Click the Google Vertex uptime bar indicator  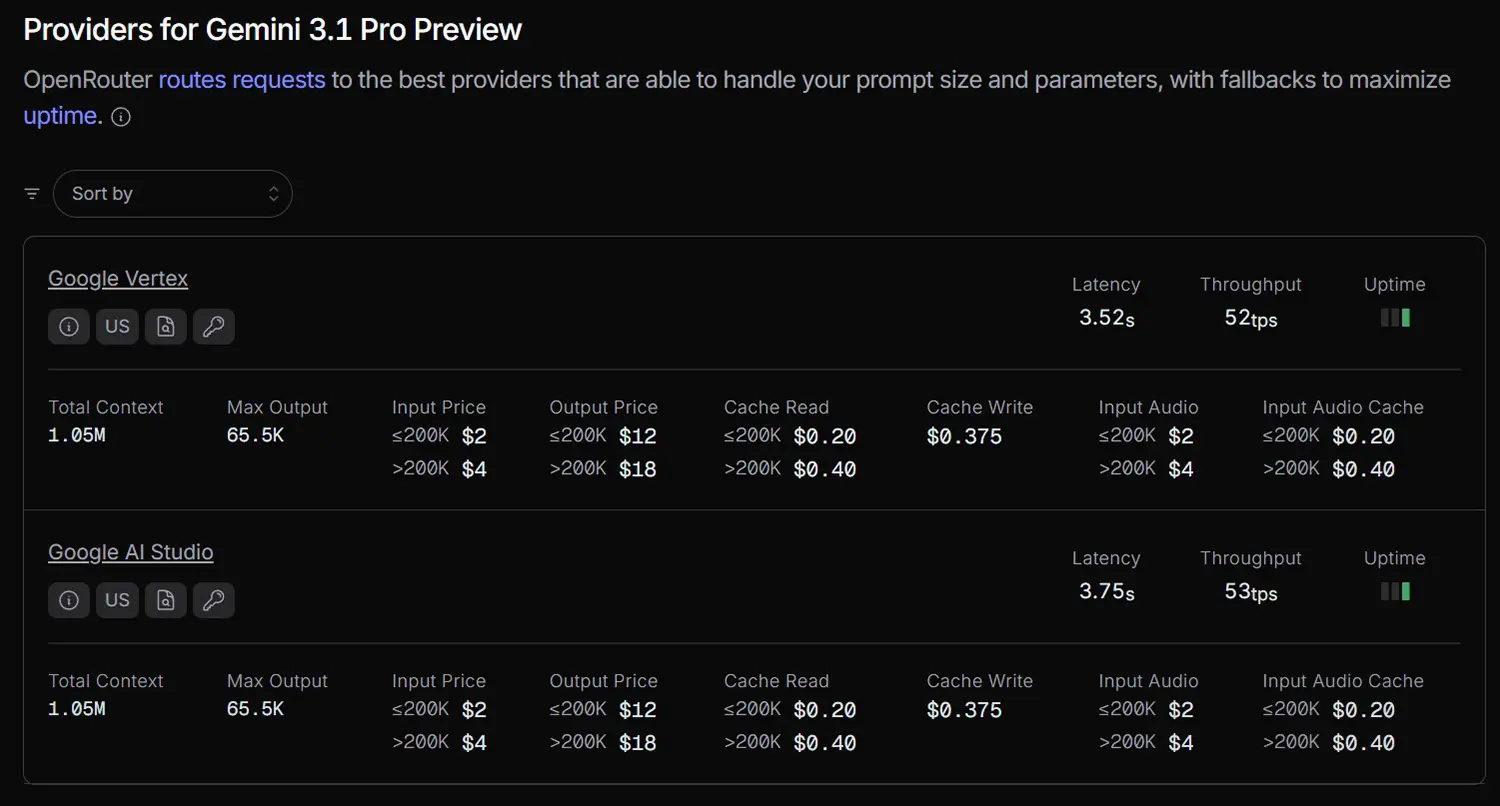tap(1395, 318)
